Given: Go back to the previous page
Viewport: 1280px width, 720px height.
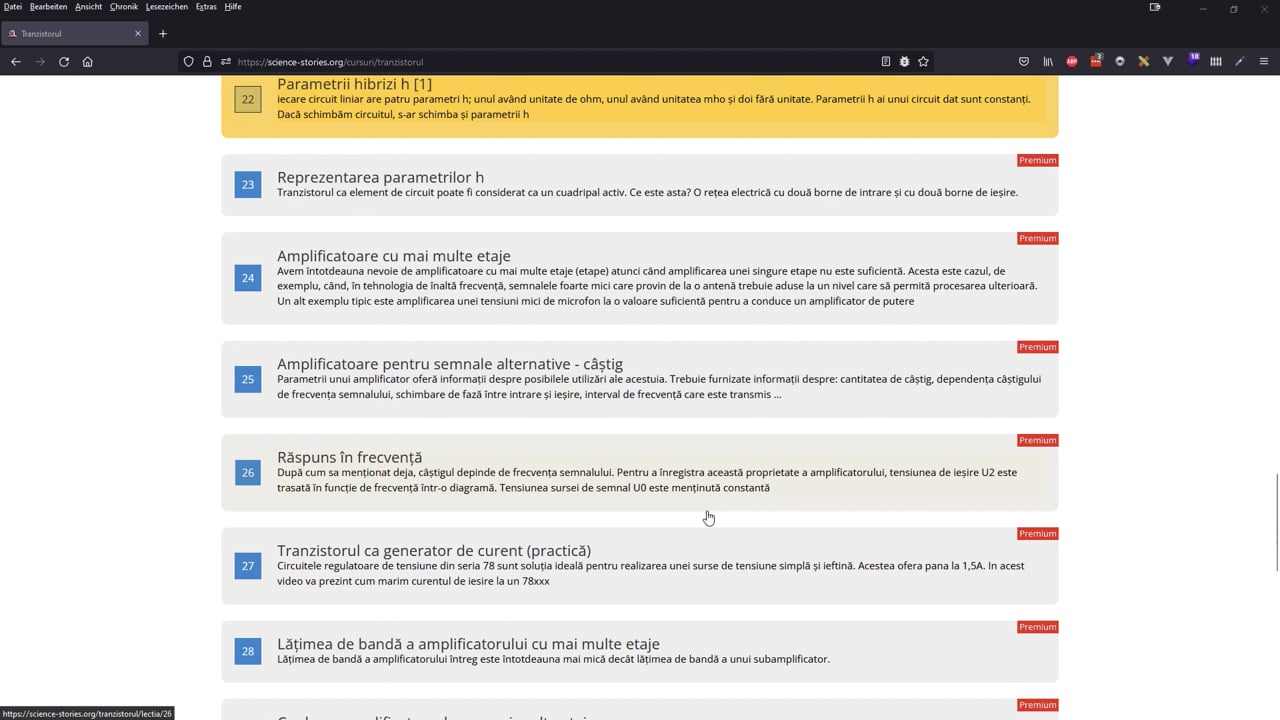Looking at the screenshot, I should [x=15, y=61].
